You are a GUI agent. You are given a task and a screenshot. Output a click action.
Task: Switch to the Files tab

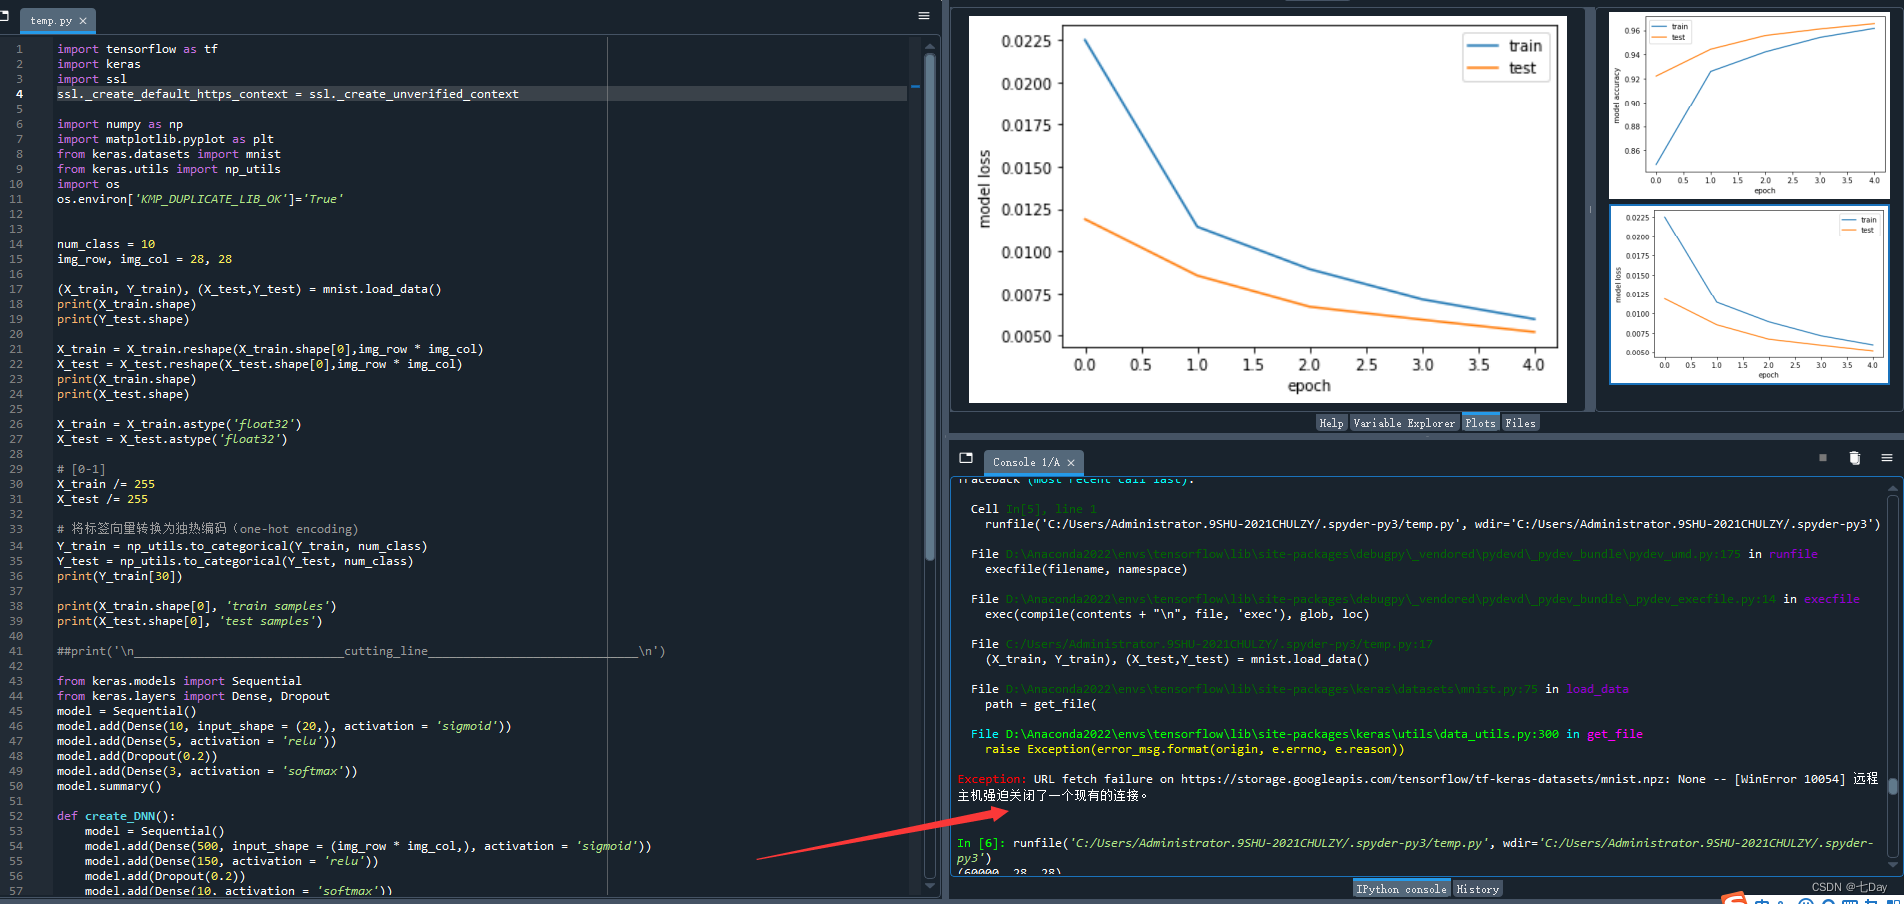coord(1520,423)
